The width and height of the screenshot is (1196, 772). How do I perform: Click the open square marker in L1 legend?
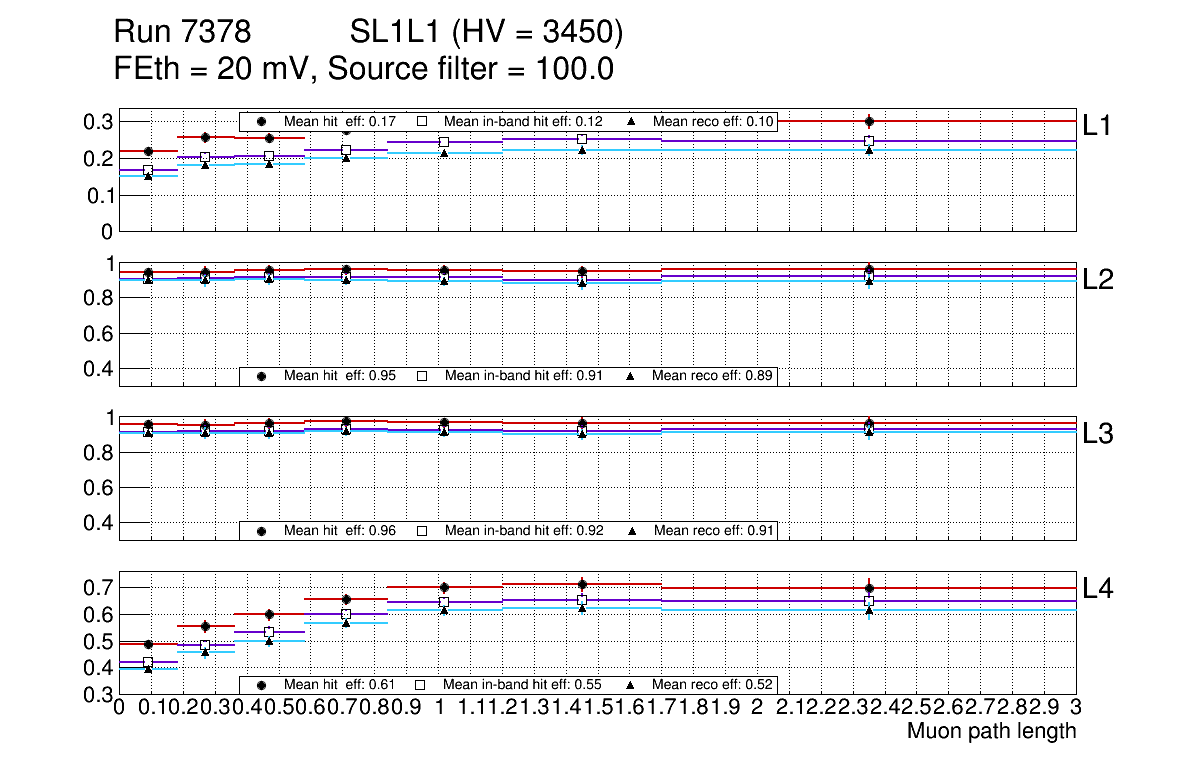point(422,121)
